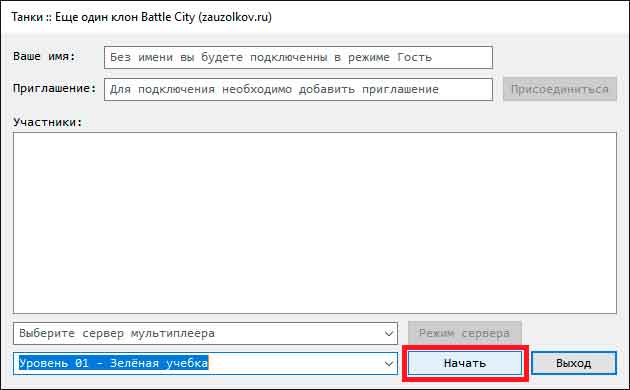Expand the level selection dropdown arrow
The height and width of the screenshot is (390, 630).
(389, 364)
